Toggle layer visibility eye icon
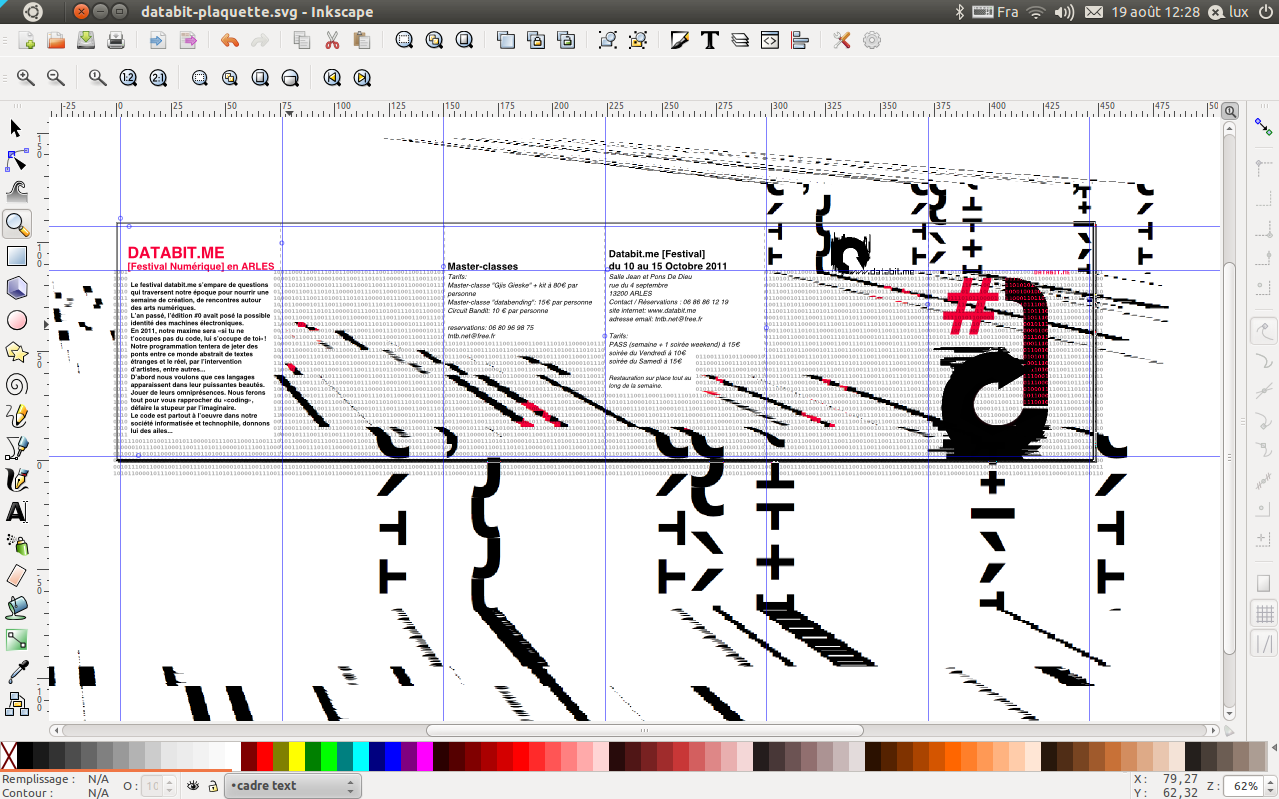Image resolution: width=1279 pixels, height=799 pixels. 193,786
